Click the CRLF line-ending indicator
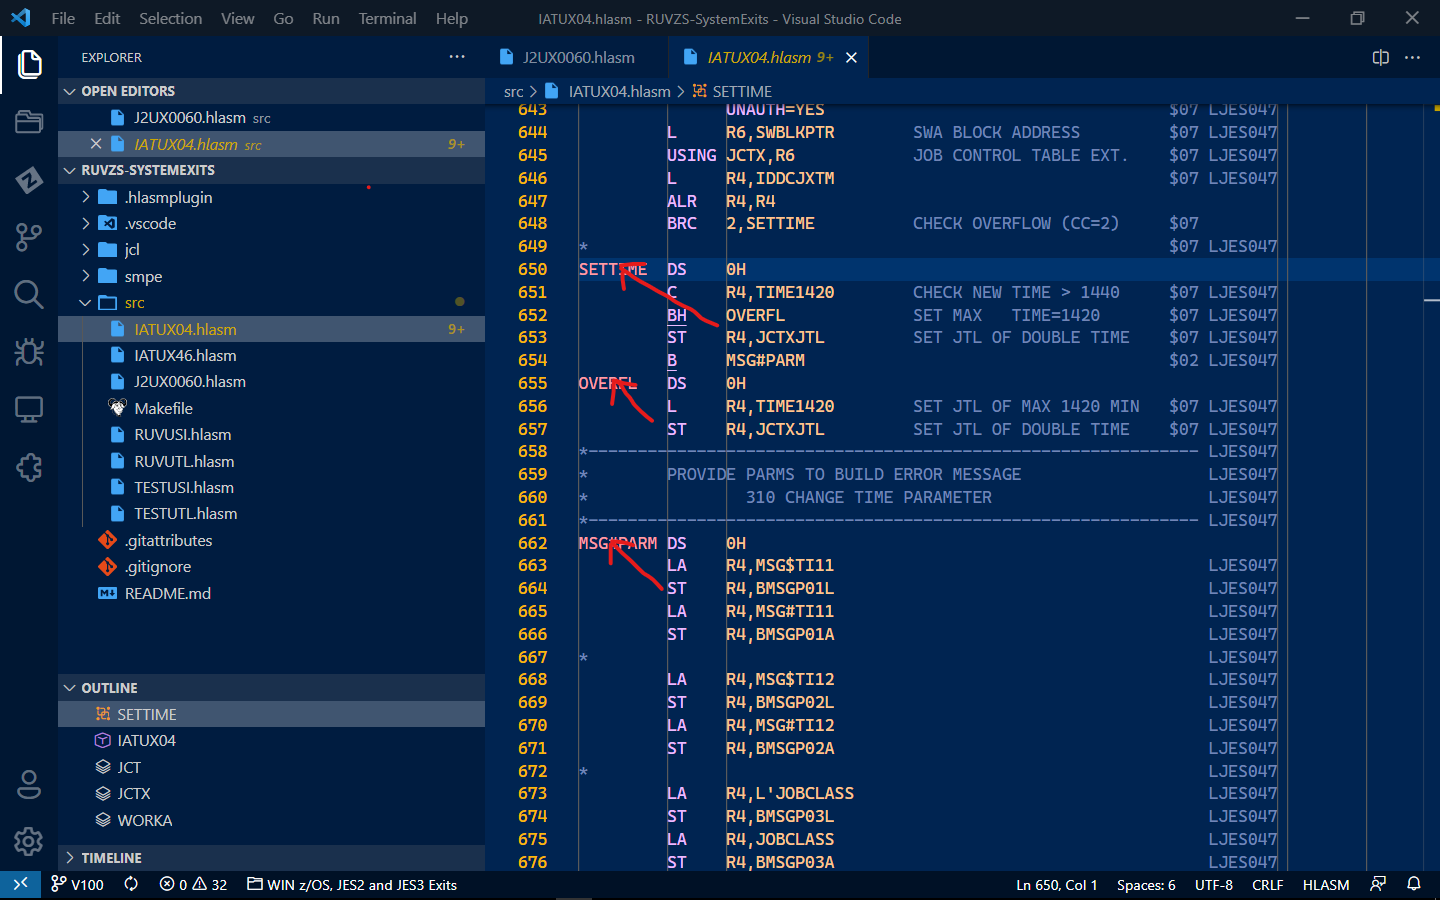 click(1267, 884)
